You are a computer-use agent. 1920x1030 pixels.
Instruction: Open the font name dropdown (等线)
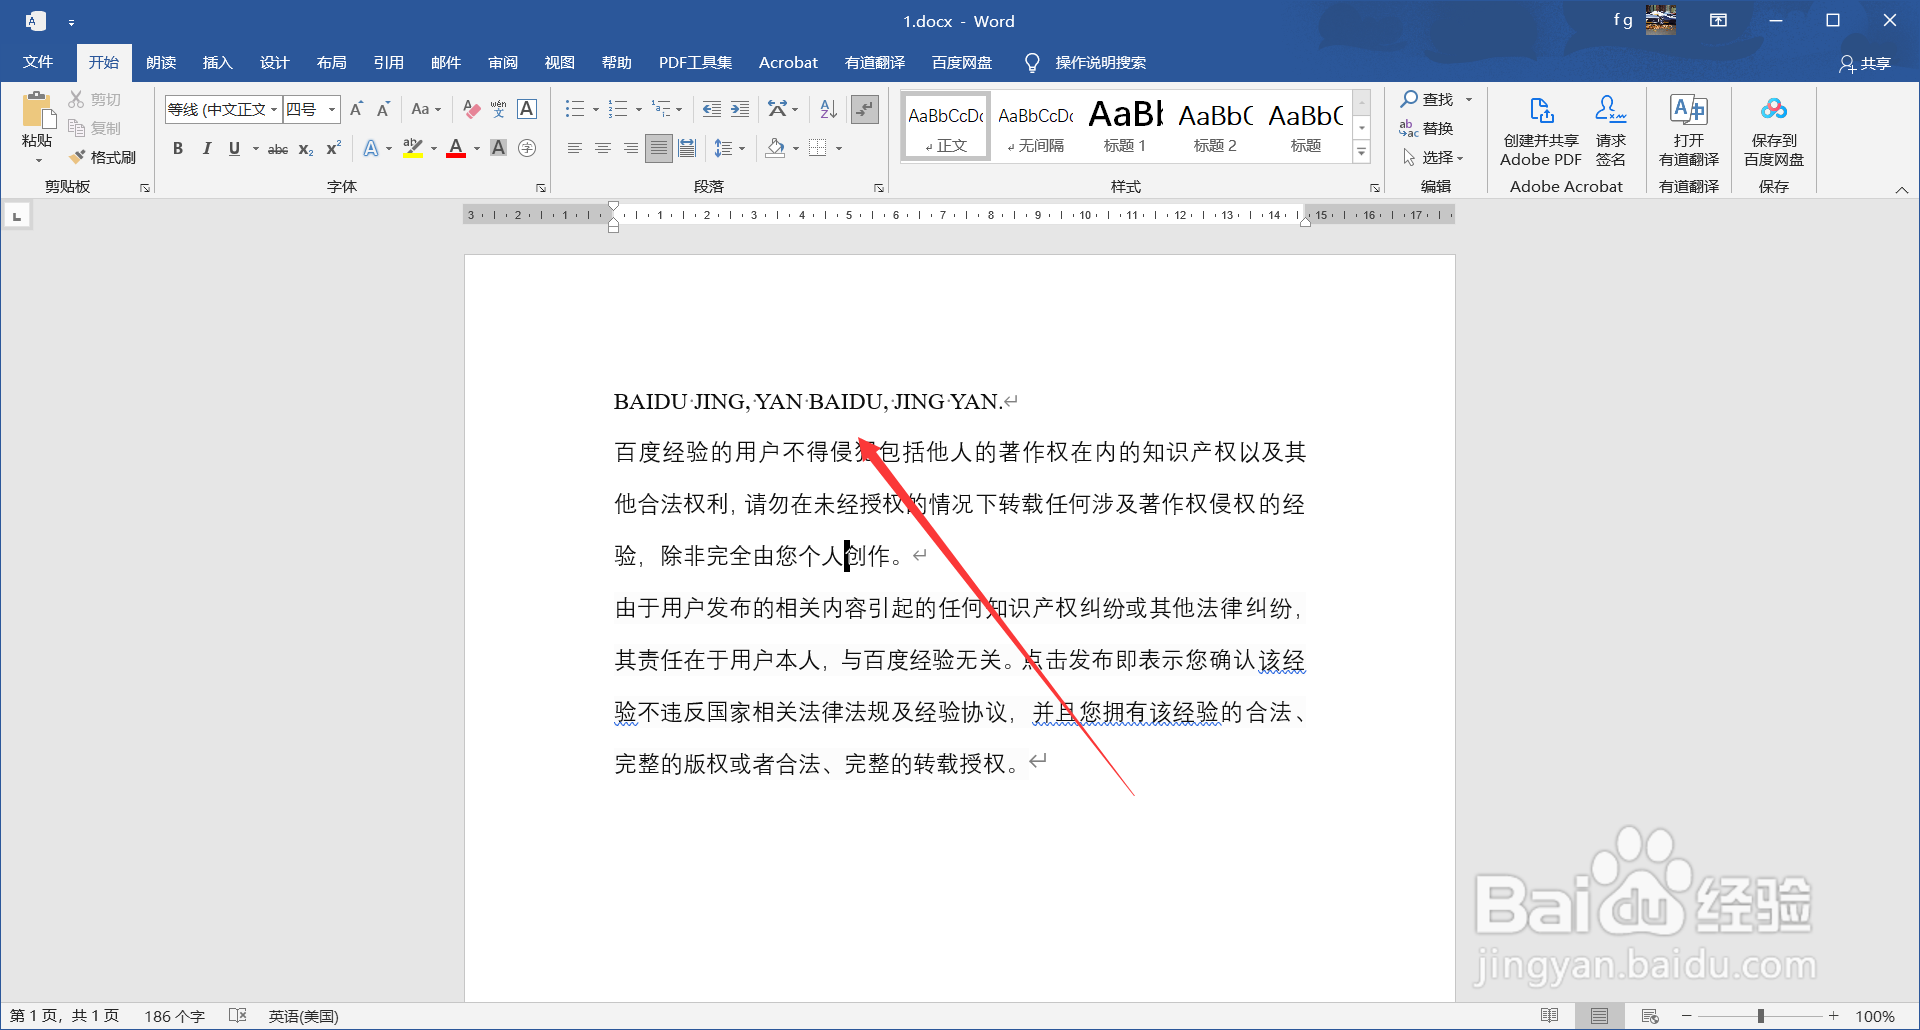273,109
